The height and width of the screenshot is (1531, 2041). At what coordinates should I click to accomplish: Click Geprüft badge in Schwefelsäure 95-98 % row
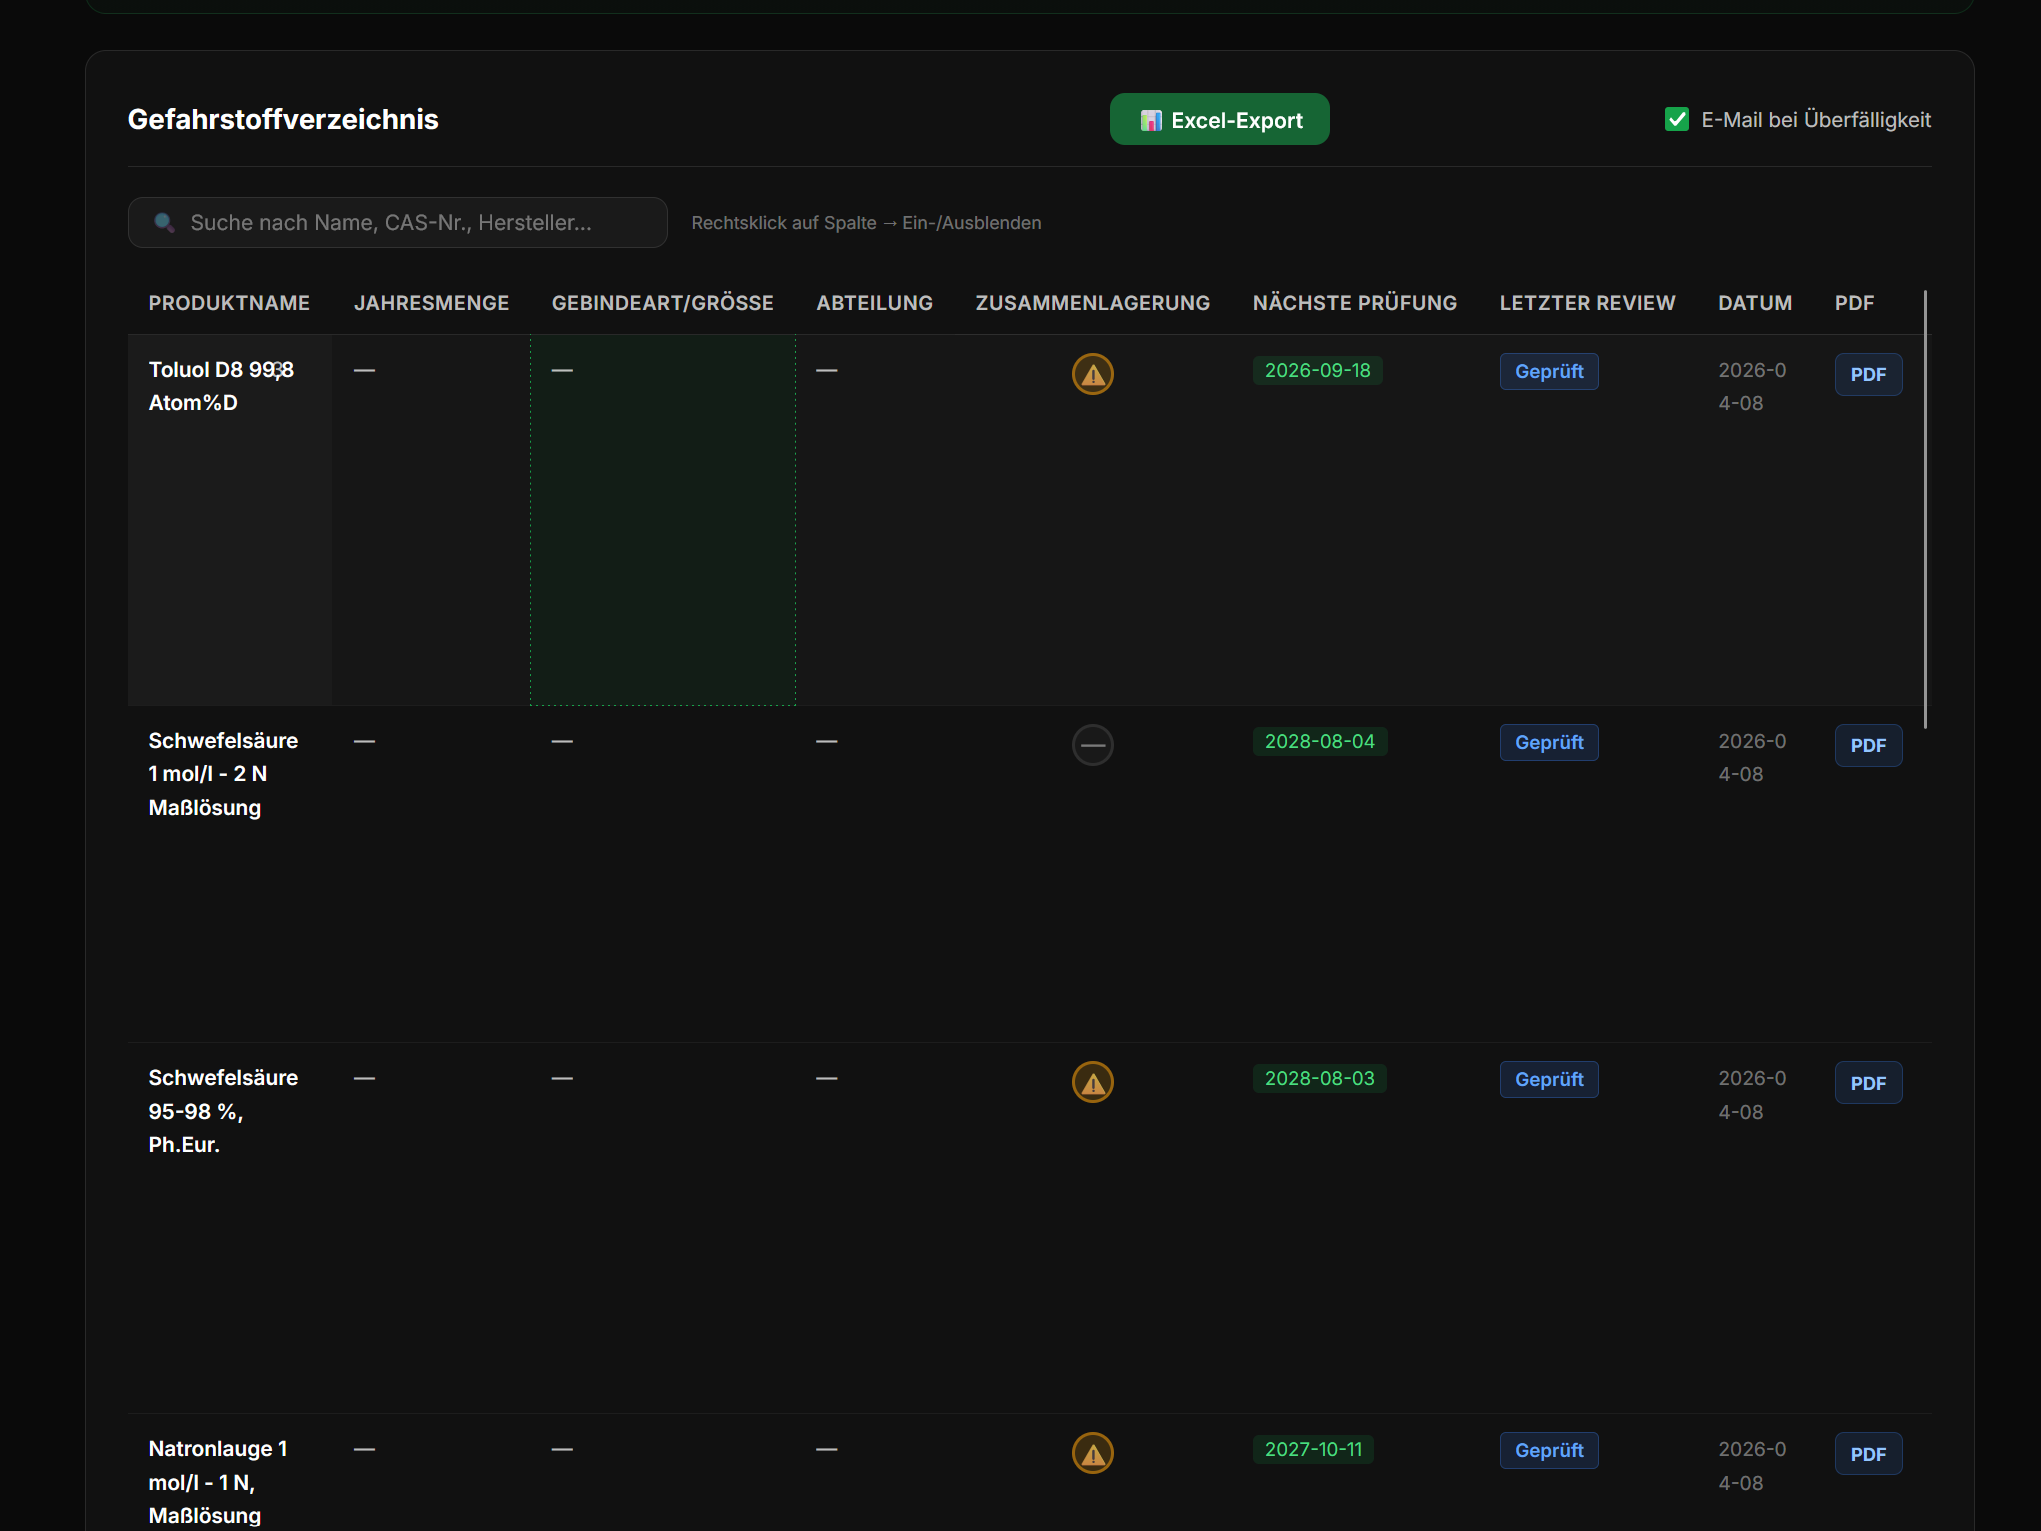1549,1079
